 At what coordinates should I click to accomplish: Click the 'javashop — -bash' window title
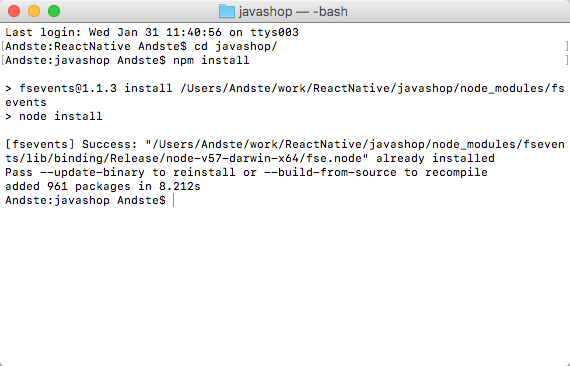(x=293, y=11)
